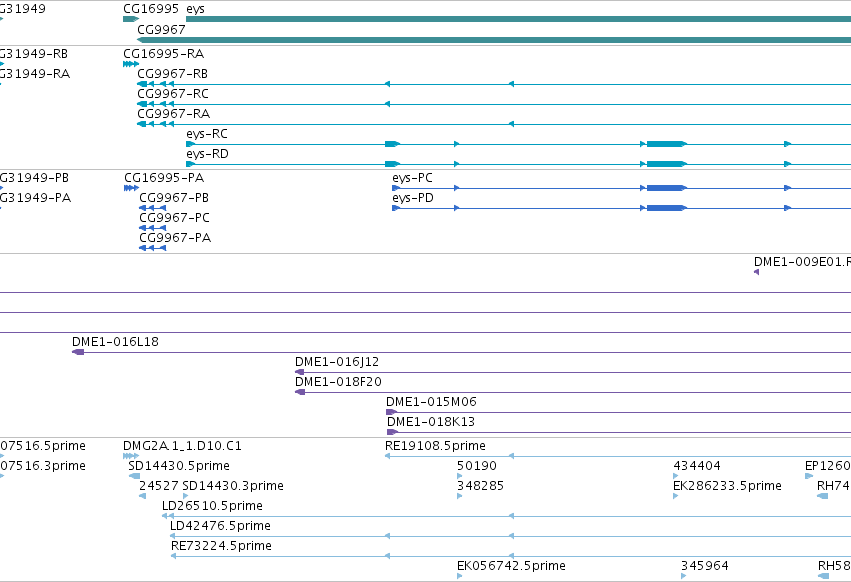Image resolution: width=851 pixels, height=582 pixels.
Task: Select the eys-RC transcript label
Action: point(207,134)
